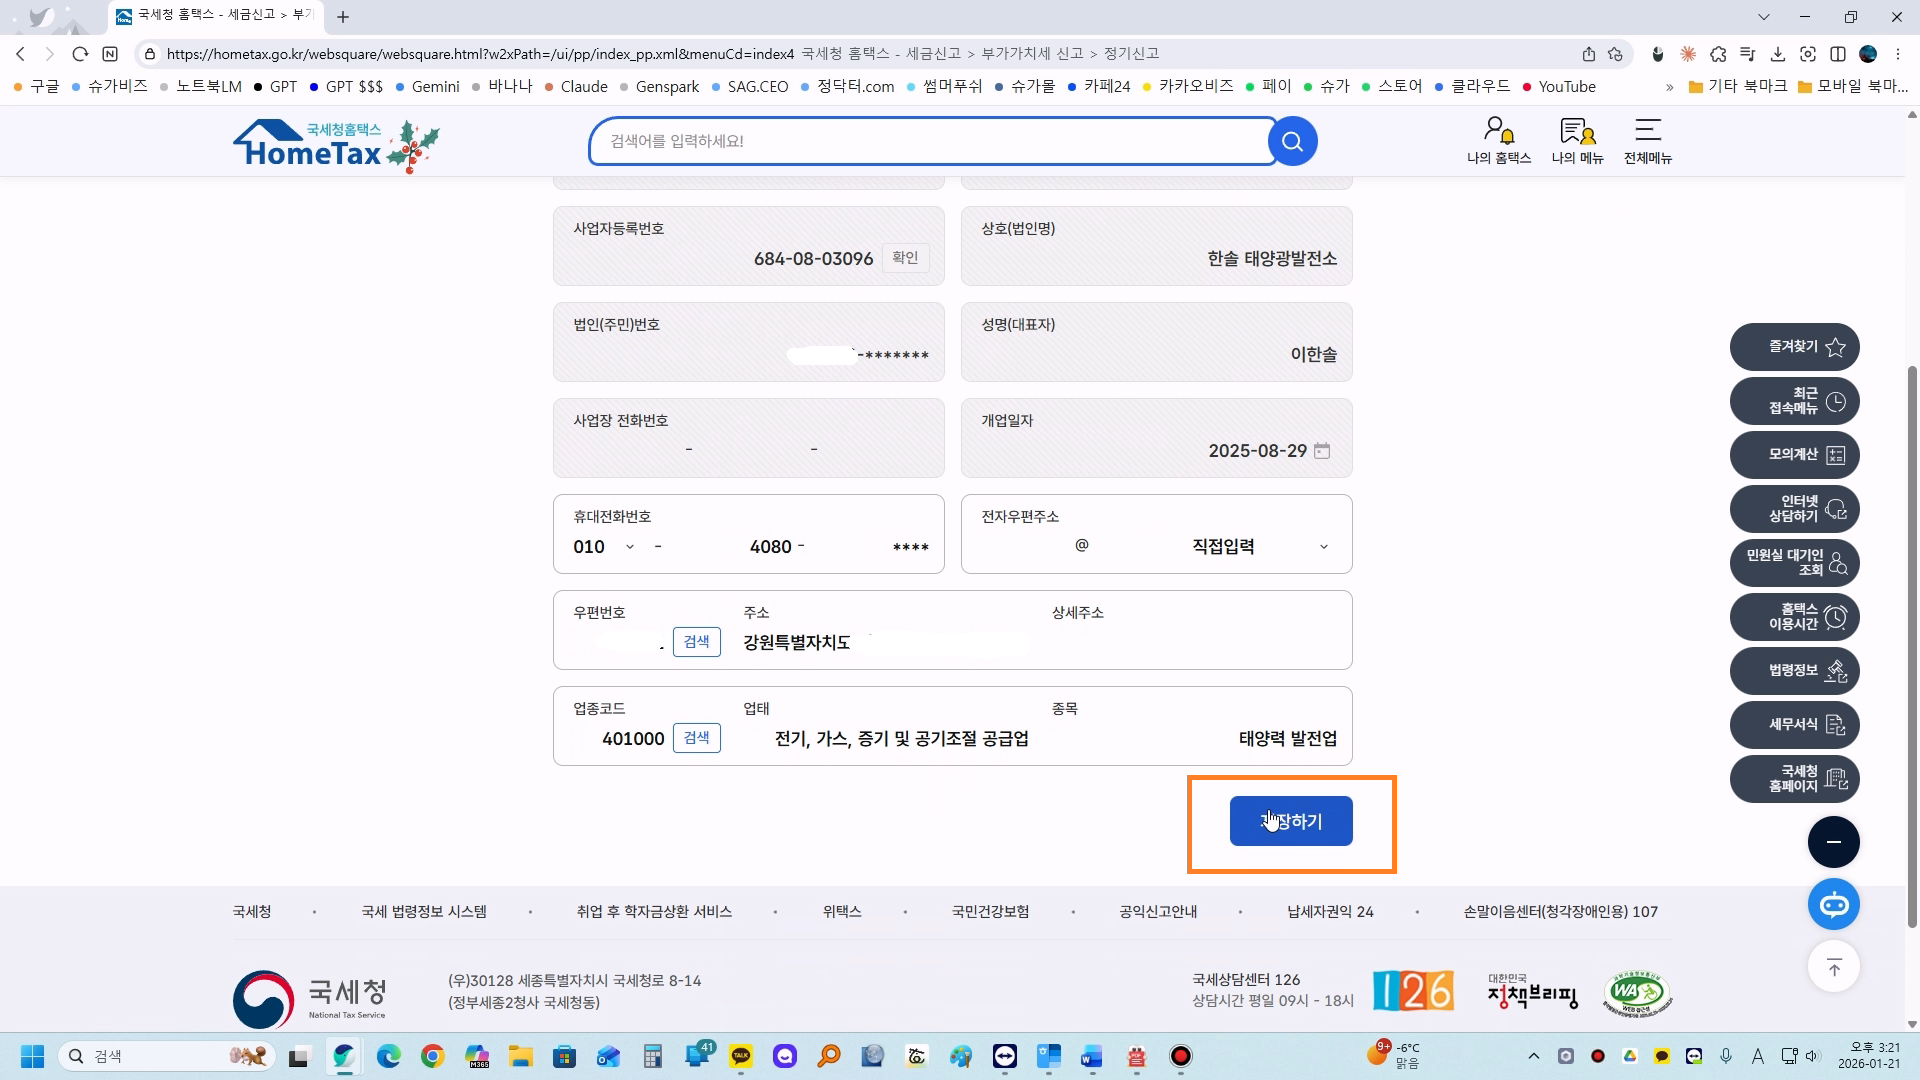Open 나의 홈택스 user icon
The height and width of the screenshot is (1080, 1920).
coord(1498,140)
